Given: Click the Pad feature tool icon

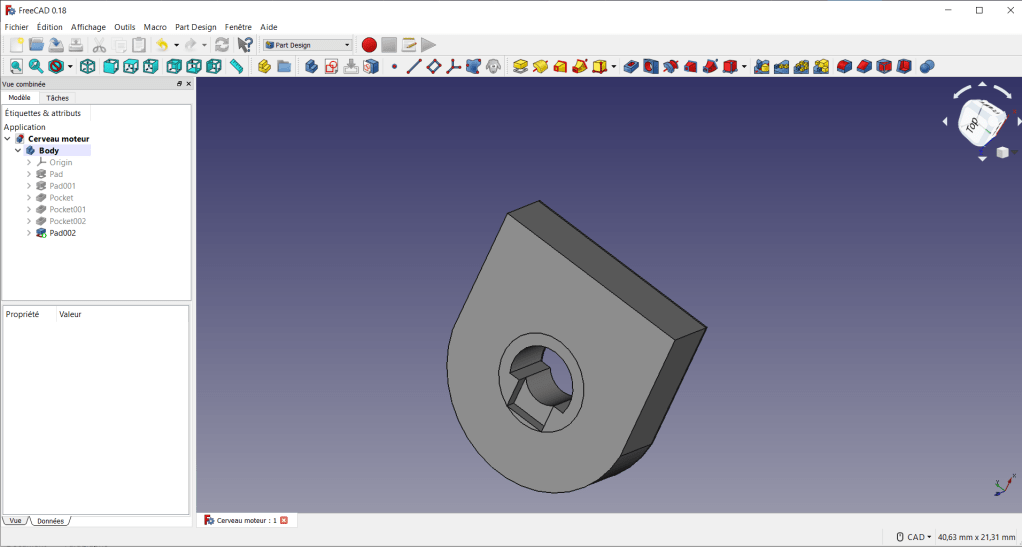Looking at the screenshot, I should 520,66.
